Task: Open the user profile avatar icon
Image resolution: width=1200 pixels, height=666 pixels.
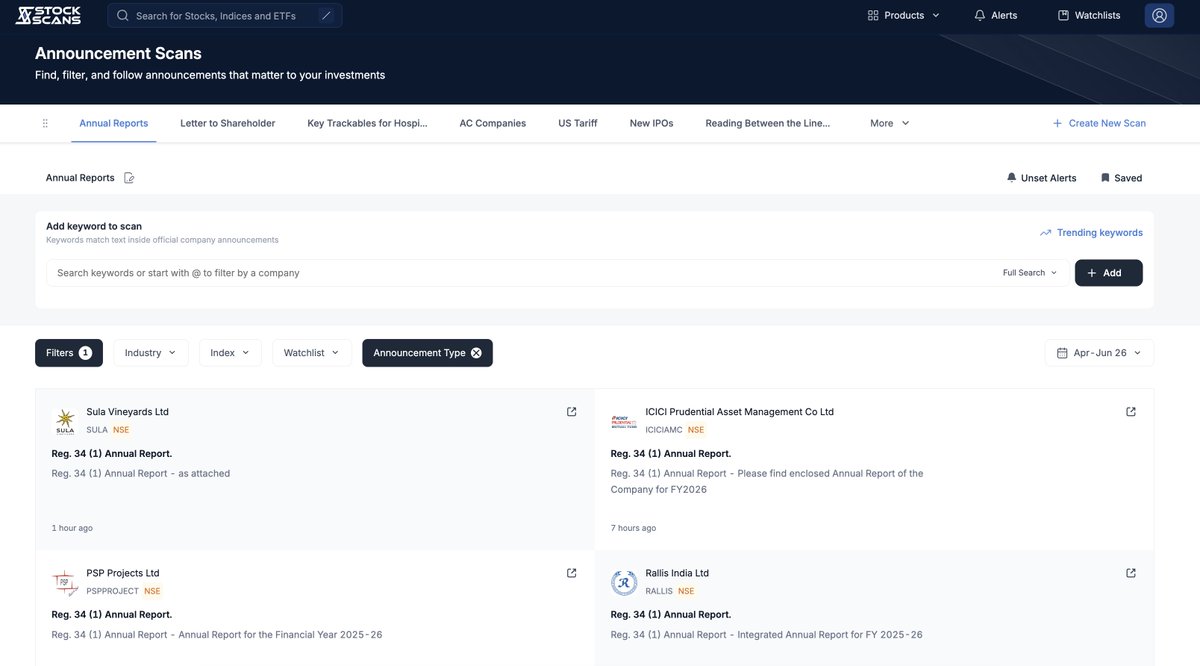Action: [1159, 15]
